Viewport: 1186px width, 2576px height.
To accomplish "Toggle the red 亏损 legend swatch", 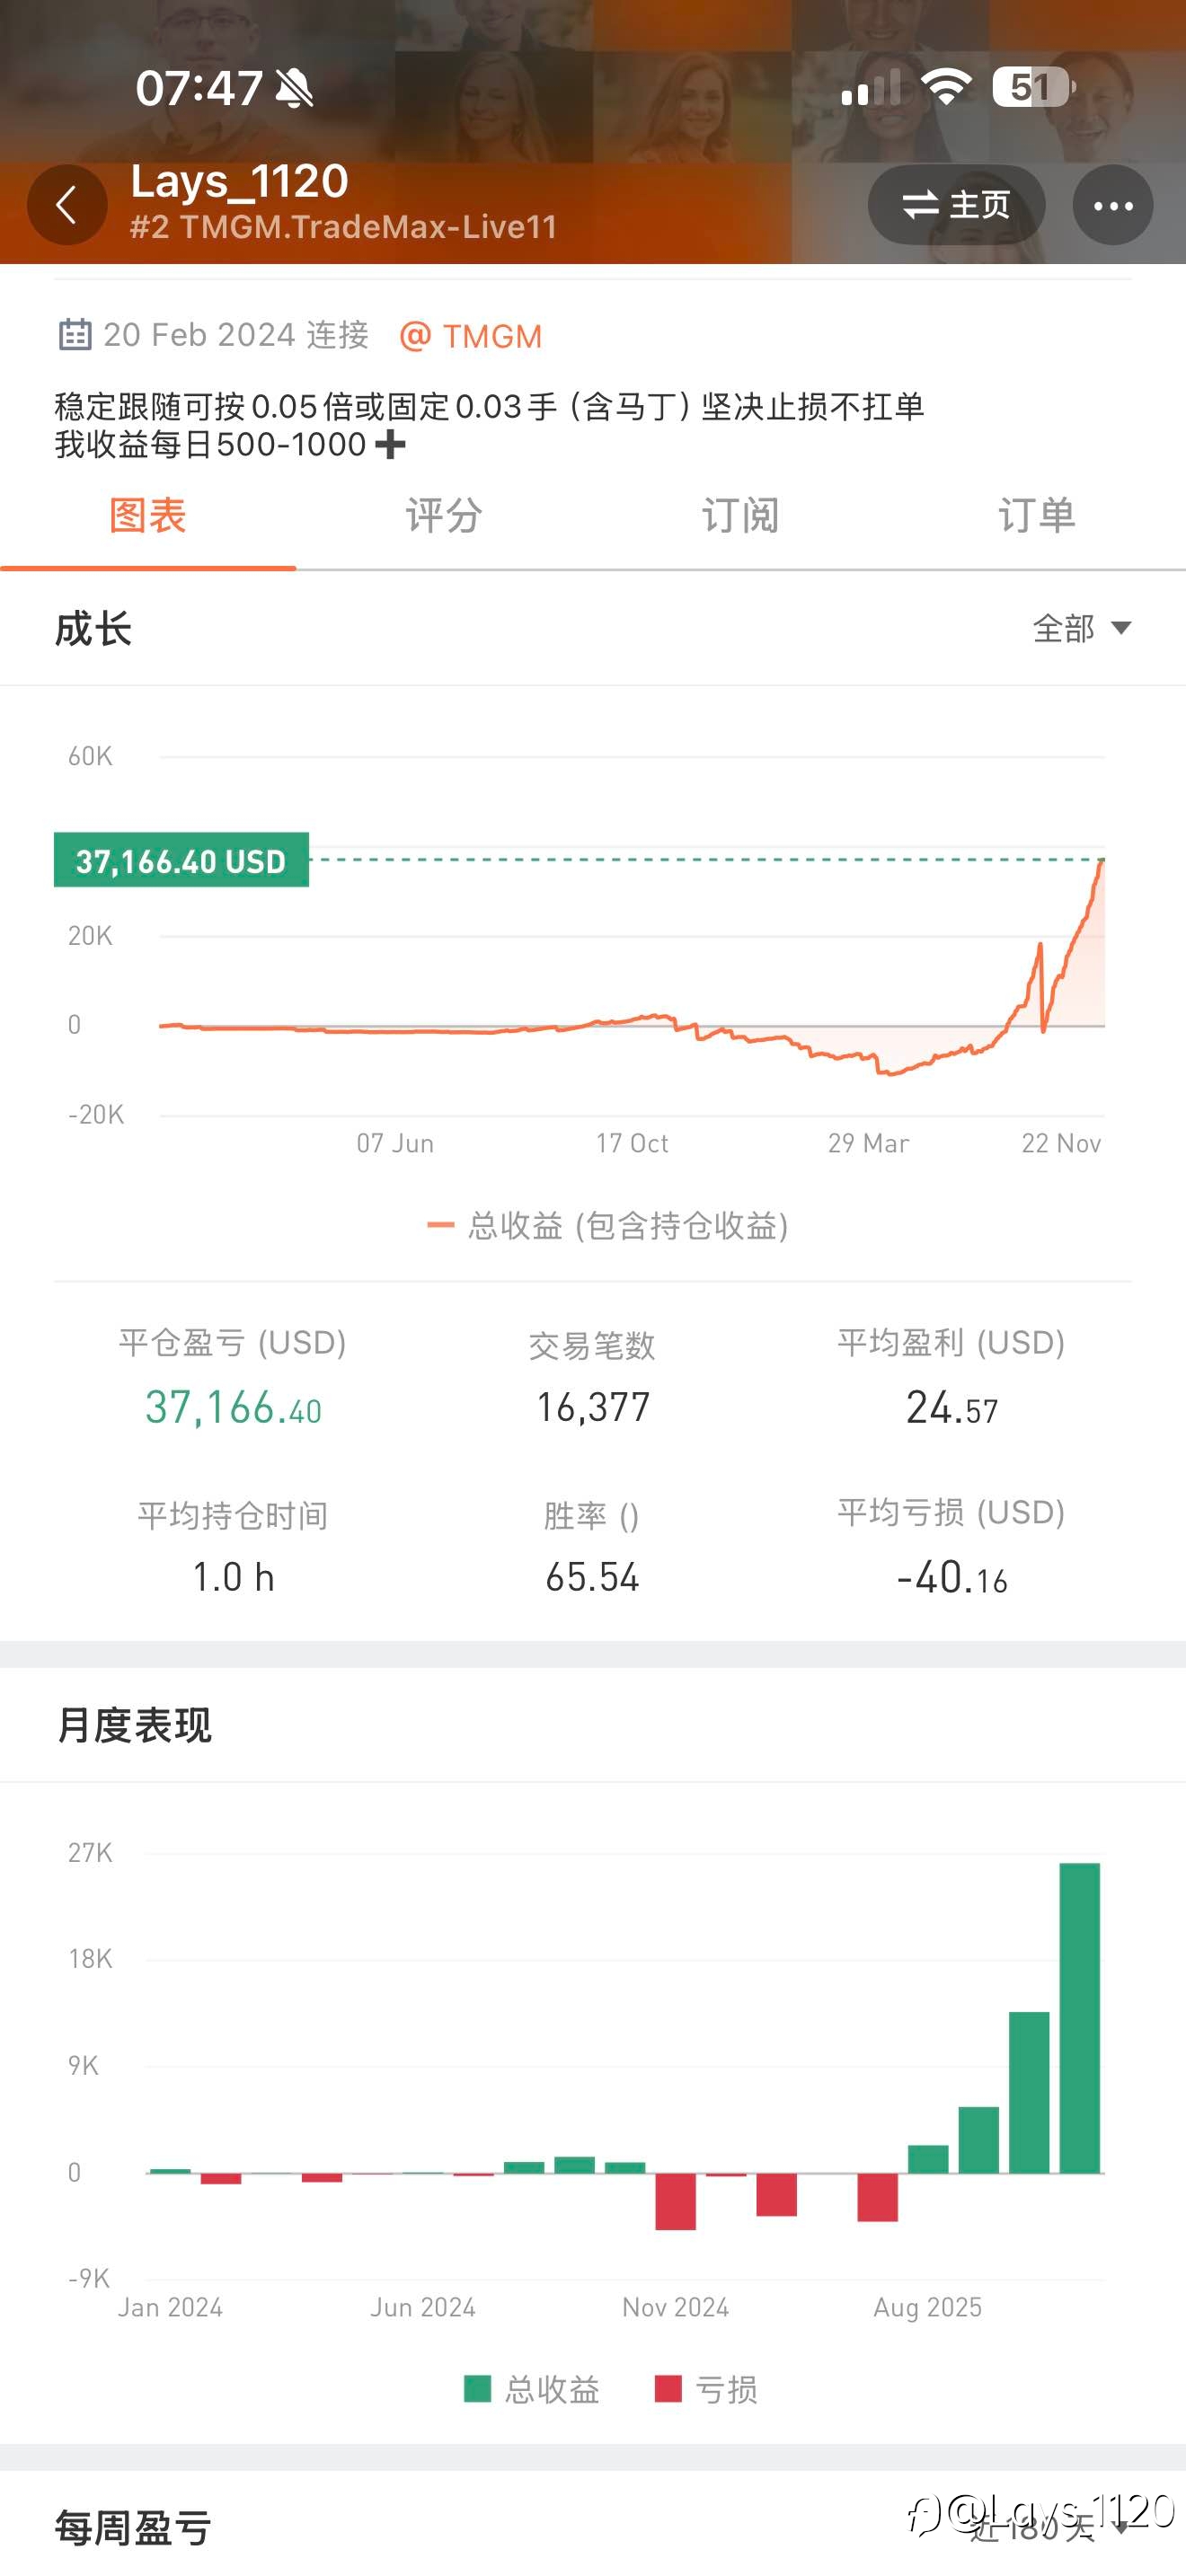I will click(x=668, y=2389).
